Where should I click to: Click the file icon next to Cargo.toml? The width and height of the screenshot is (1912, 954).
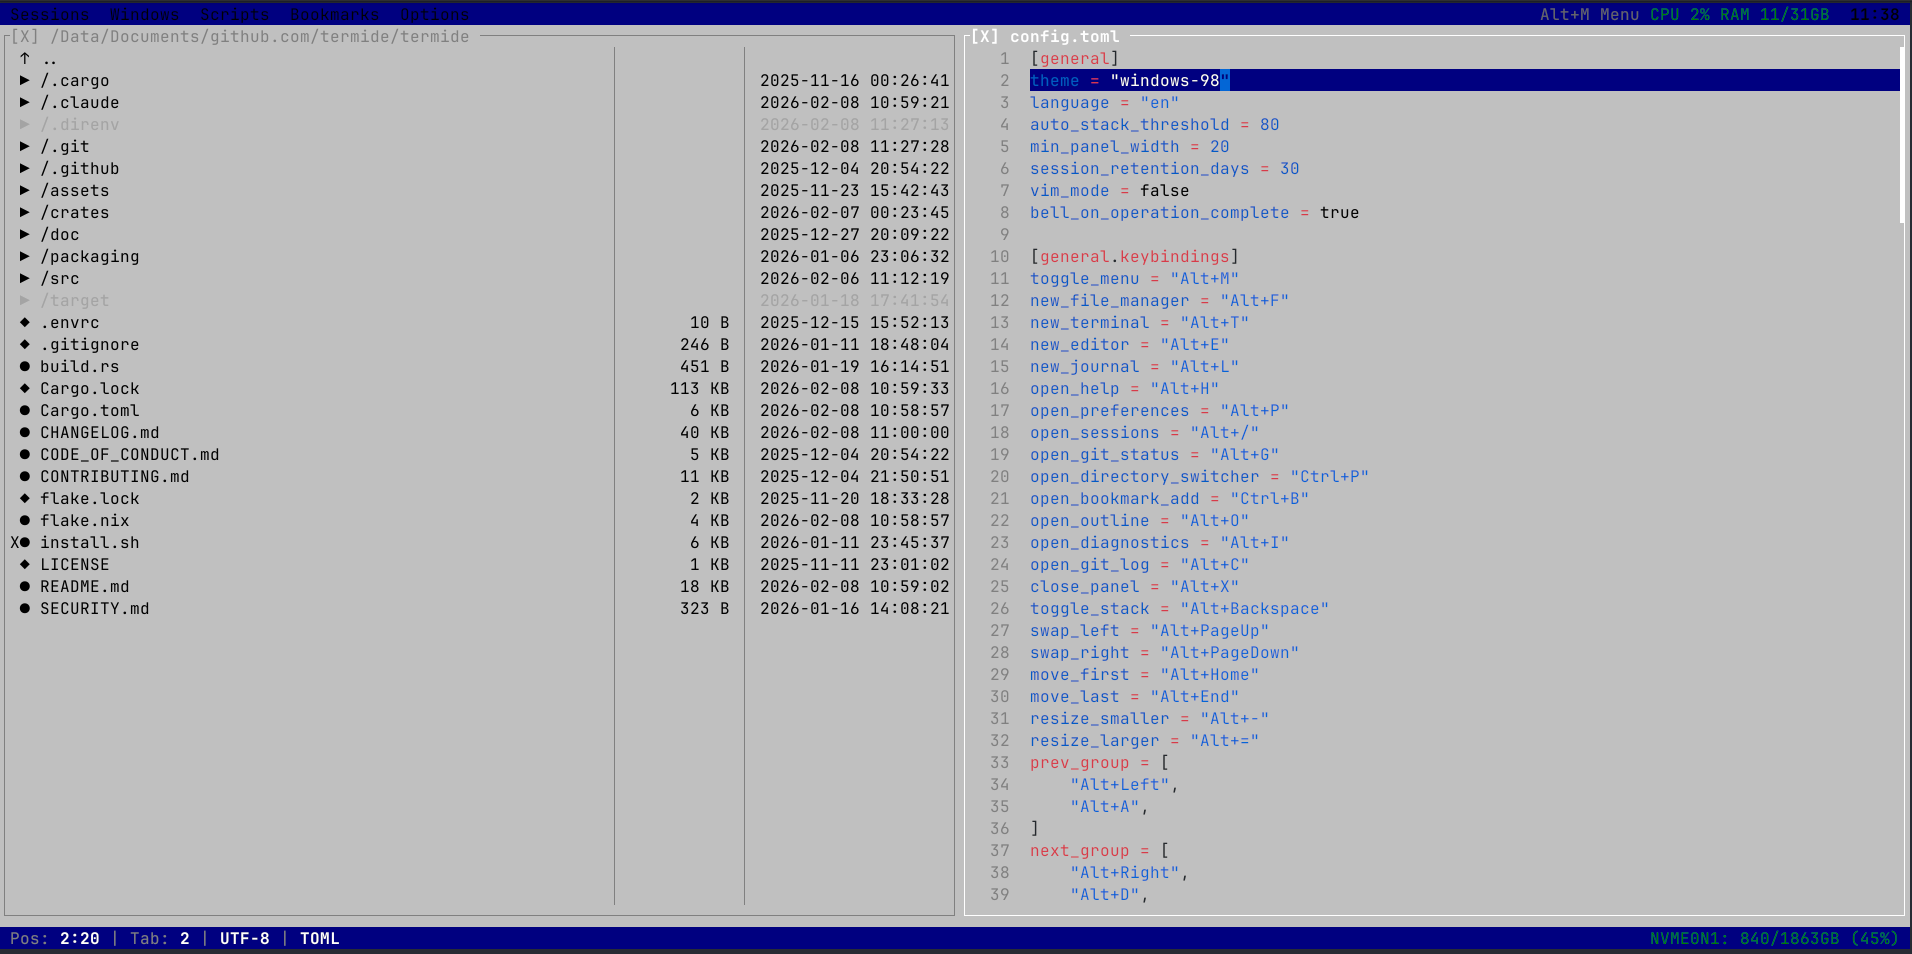(24, 410)
